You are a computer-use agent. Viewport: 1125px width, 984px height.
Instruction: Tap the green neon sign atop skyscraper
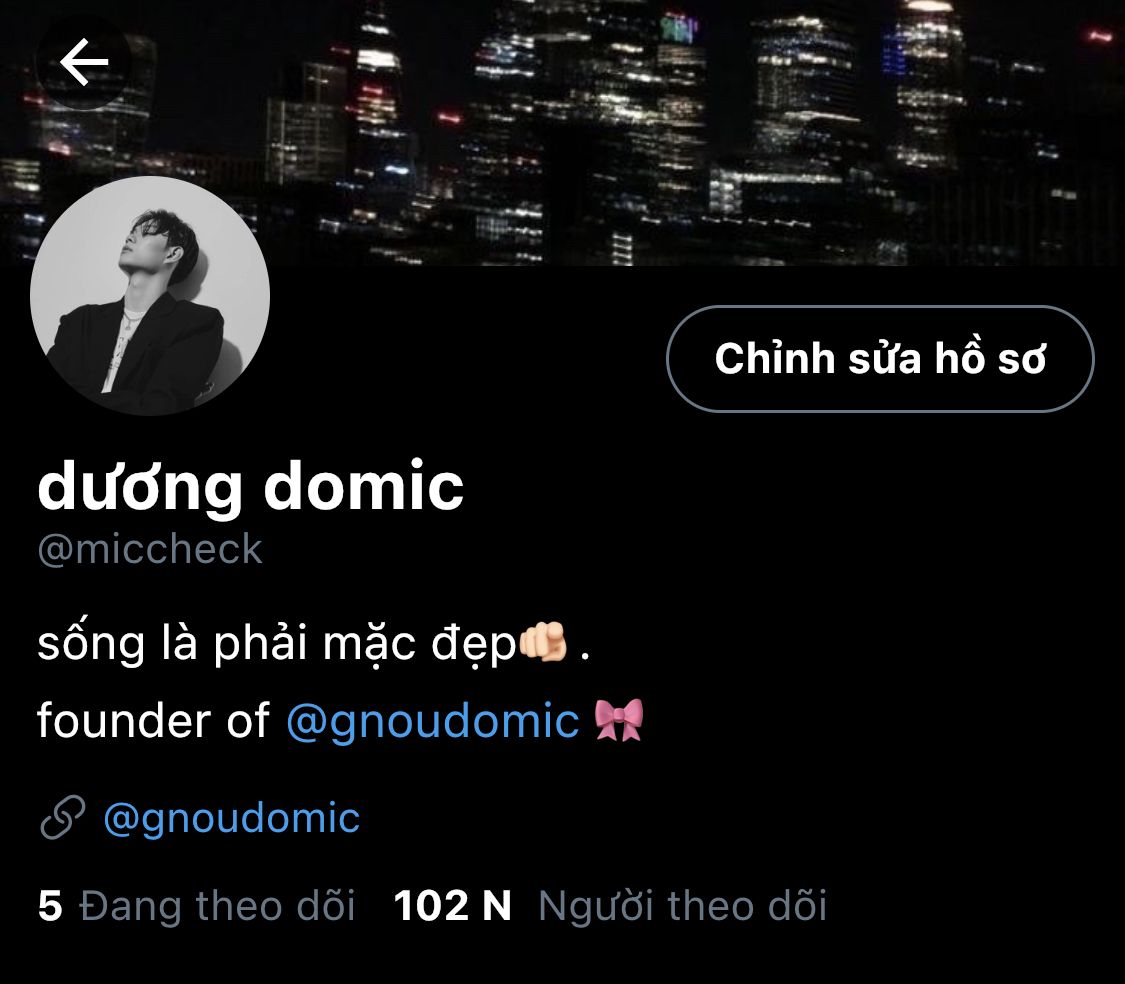[x=679, y=28]
